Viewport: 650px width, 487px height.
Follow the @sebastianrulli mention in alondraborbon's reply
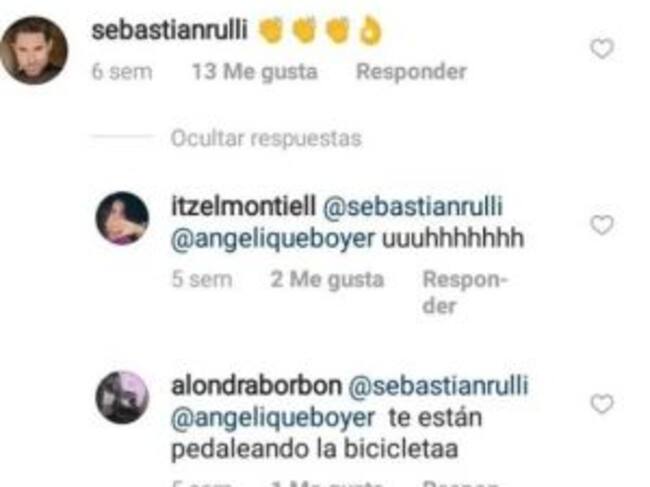438,385
